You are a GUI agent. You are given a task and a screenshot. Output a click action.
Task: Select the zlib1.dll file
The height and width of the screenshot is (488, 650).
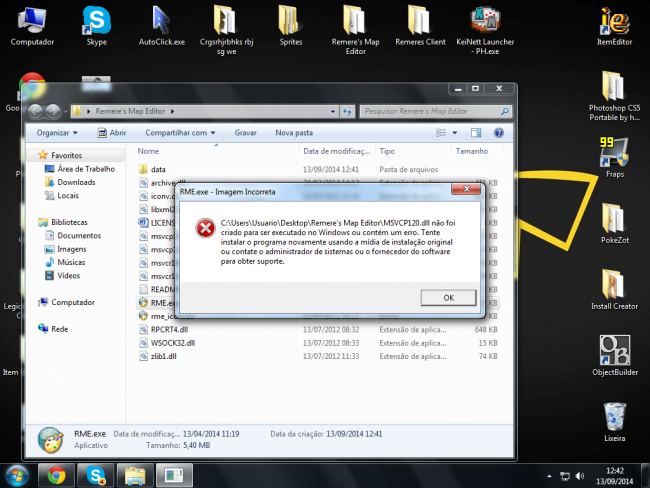[x=318, y=356]
